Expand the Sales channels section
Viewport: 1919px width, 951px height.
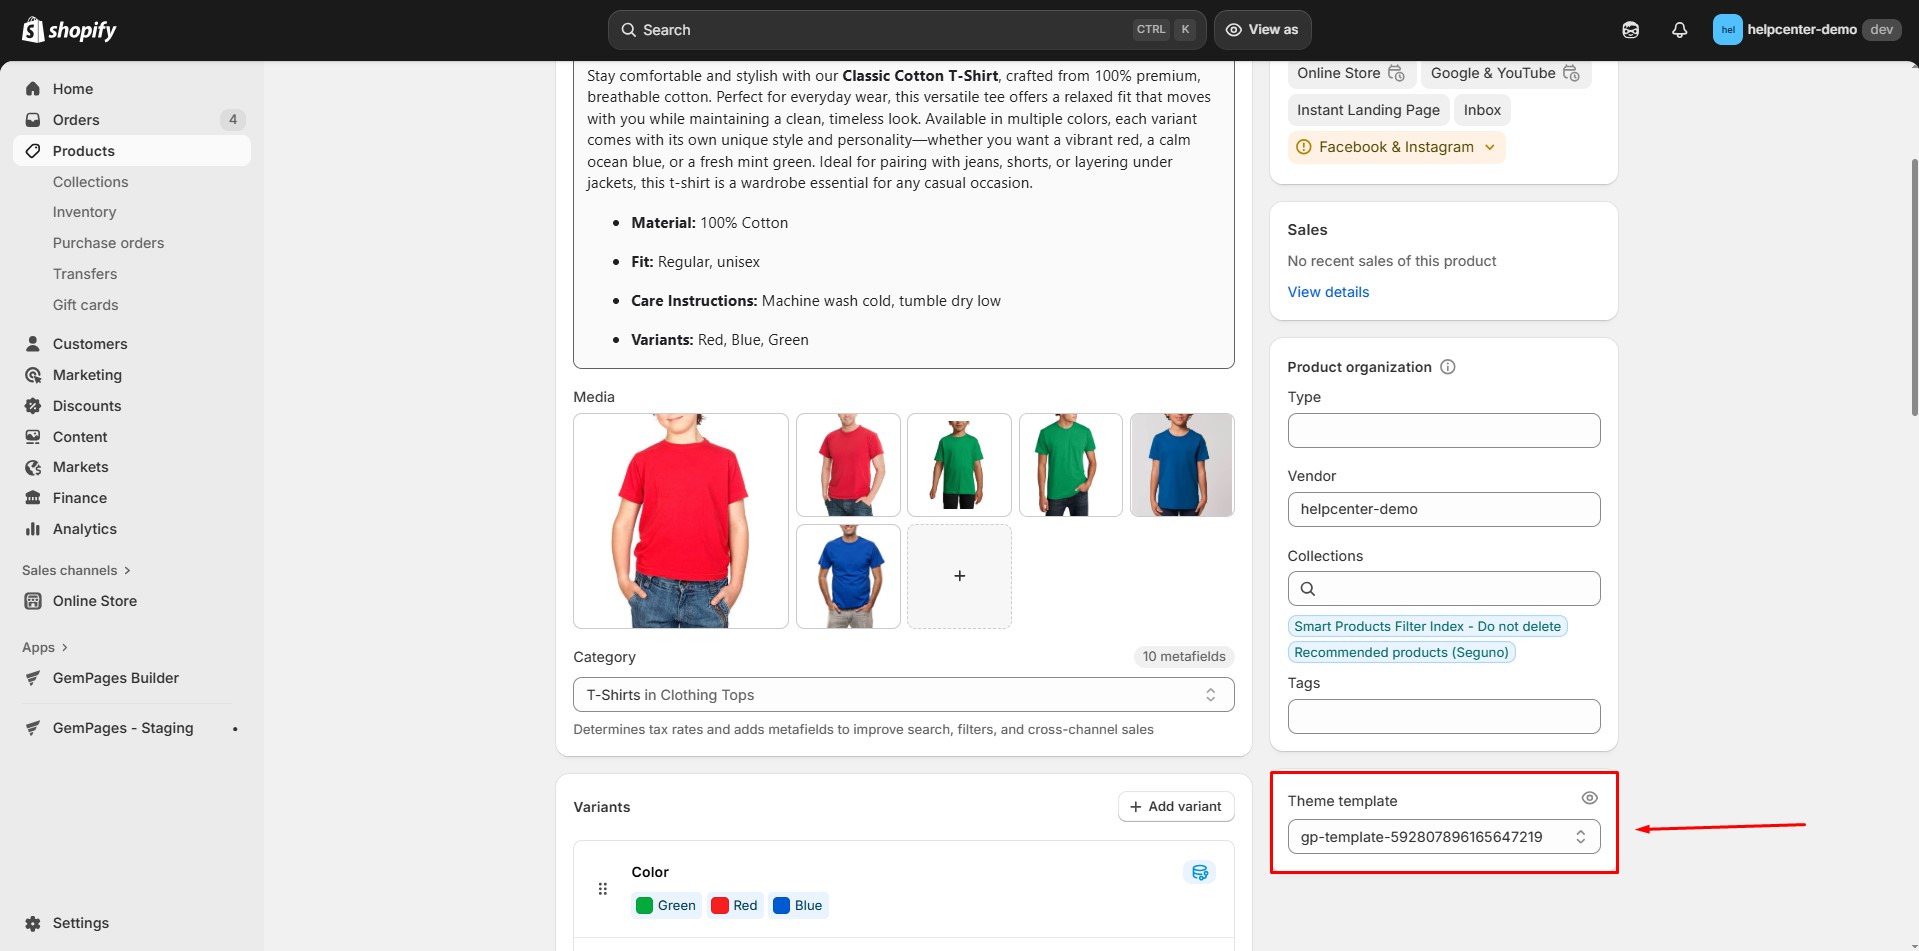[77, 570]
